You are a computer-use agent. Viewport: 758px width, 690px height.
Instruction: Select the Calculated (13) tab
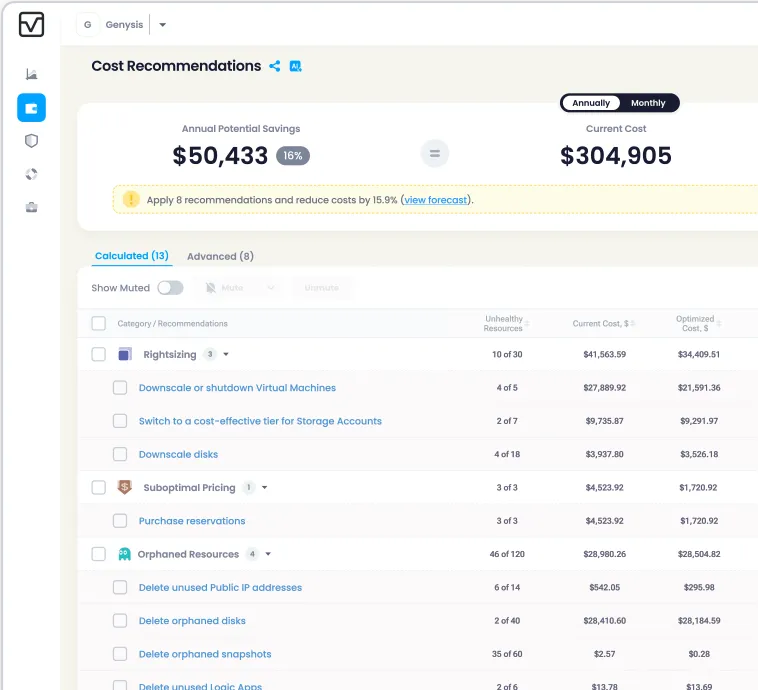pyautogui.click(x=132, y=256)
